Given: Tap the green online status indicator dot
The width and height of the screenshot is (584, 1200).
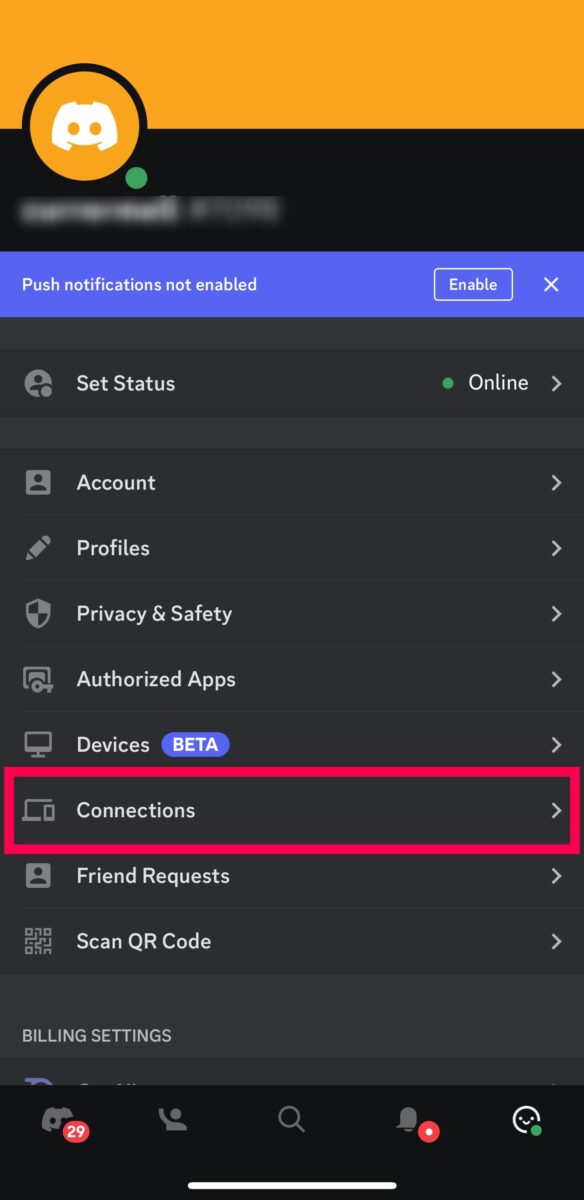Looking at the screenshot, I should [137, 178].
